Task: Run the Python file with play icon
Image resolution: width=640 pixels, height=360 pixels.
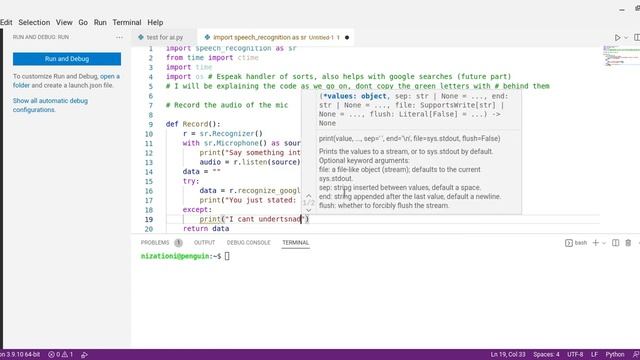Action: [617, 38]
